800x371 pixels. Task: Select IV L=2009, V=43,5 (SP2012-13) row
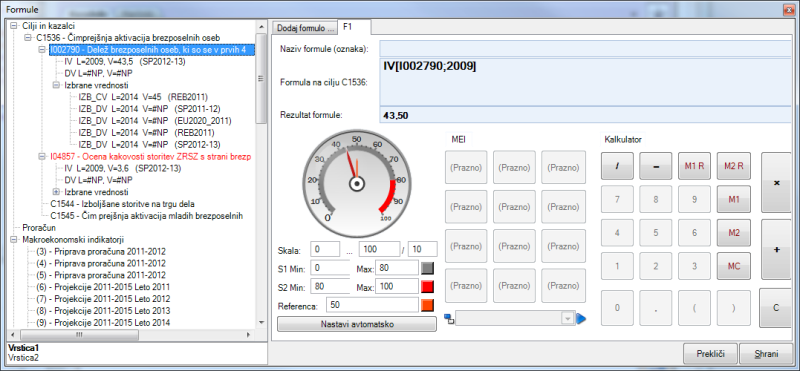click(x=125, y=61)
